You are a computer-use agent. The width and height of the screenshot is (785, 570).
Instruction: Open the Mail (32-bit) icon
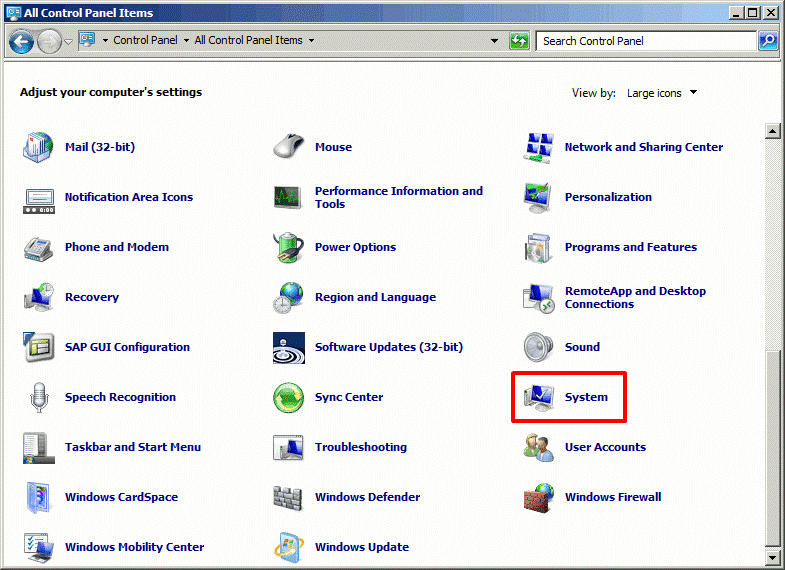[38, 147]
